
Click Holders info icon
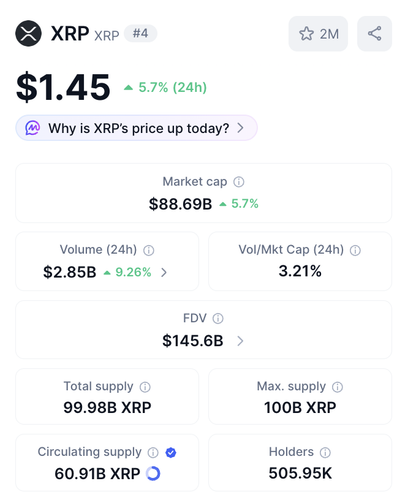click(325, 453)
